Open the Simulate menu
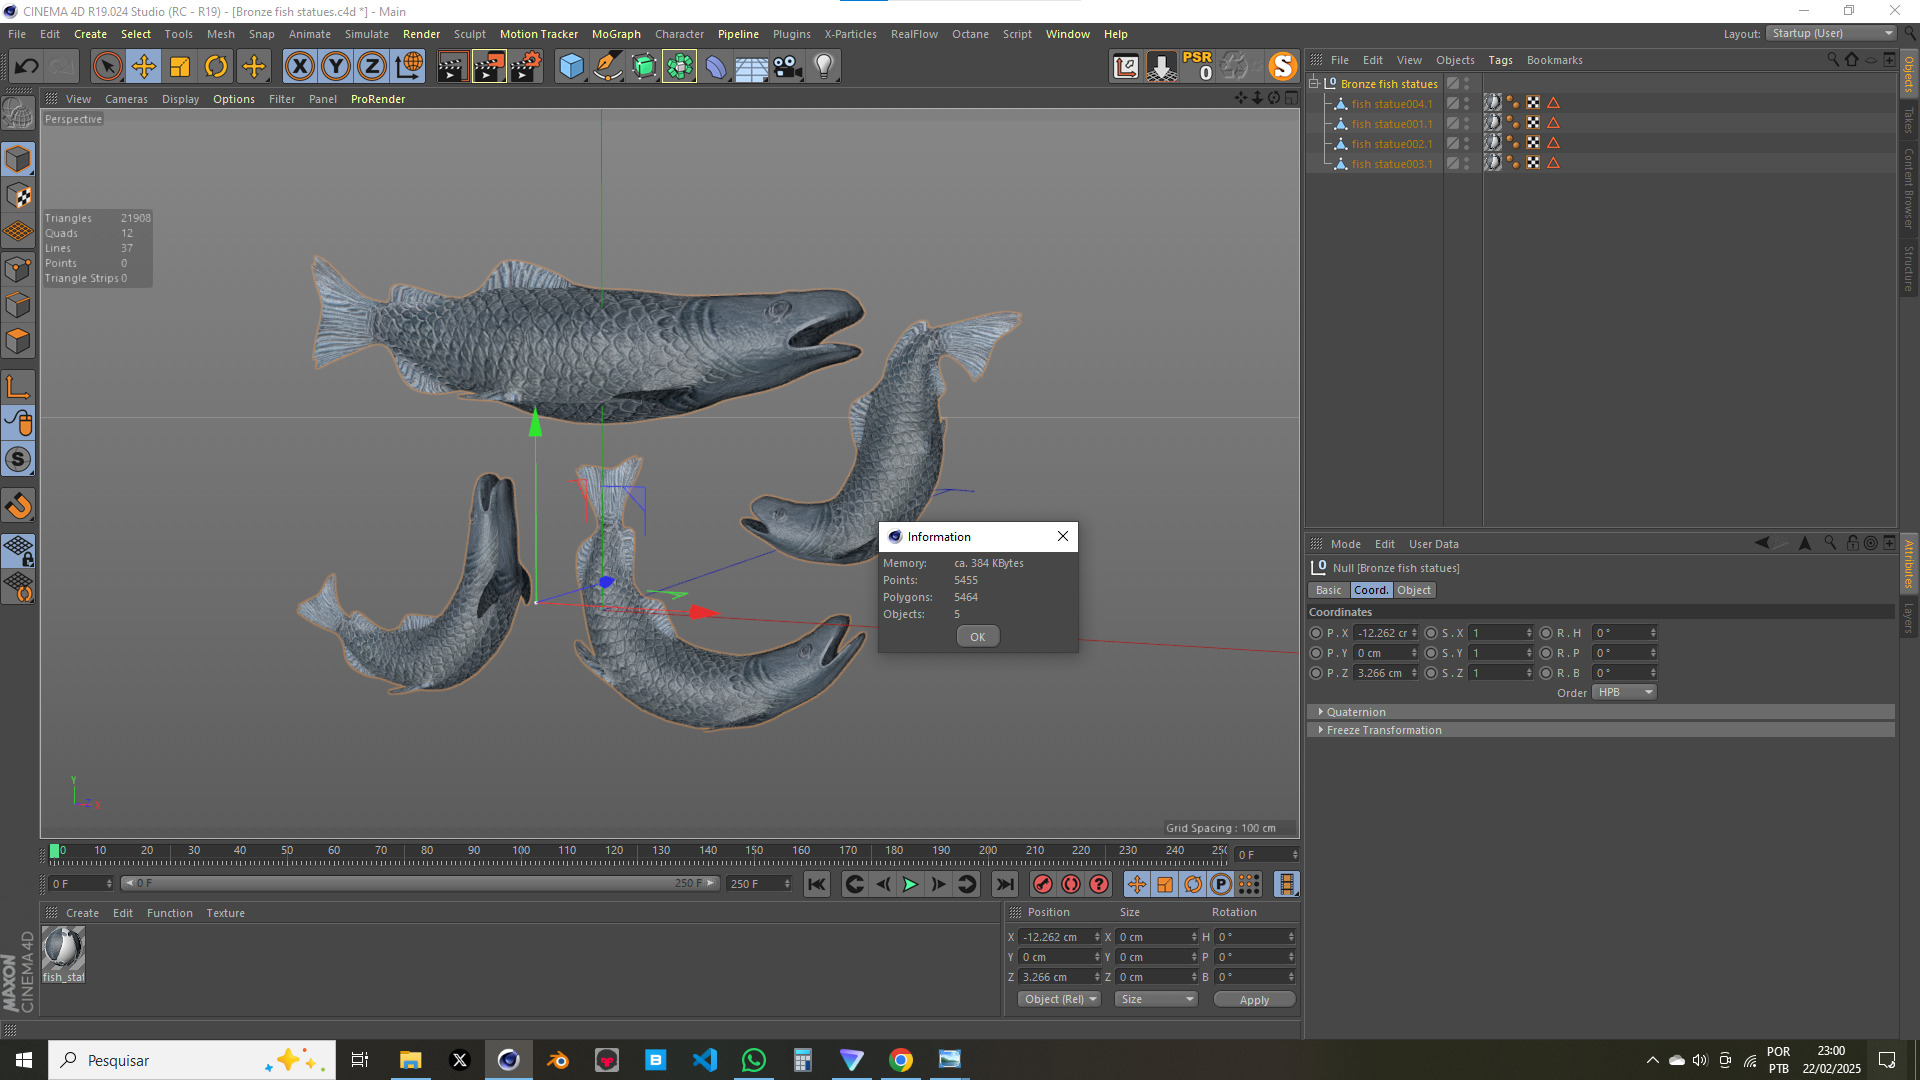The height and width of the screenshot is (1080, 1920). [x=367, y=34]
